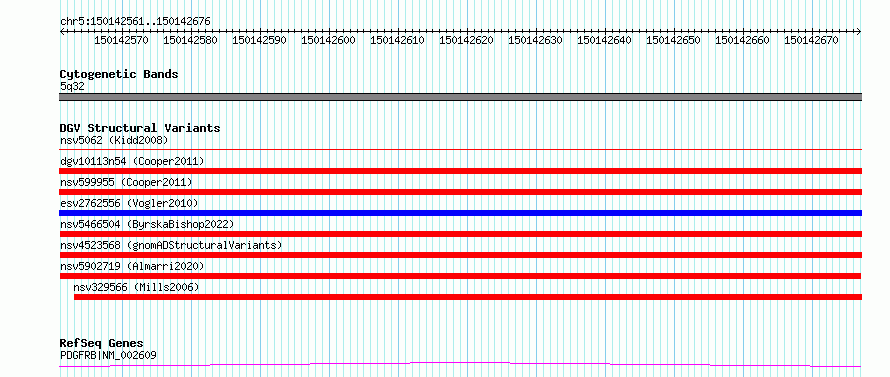Select variant label nsv5902719 (Almarri2020)

(x=132, y=266)
